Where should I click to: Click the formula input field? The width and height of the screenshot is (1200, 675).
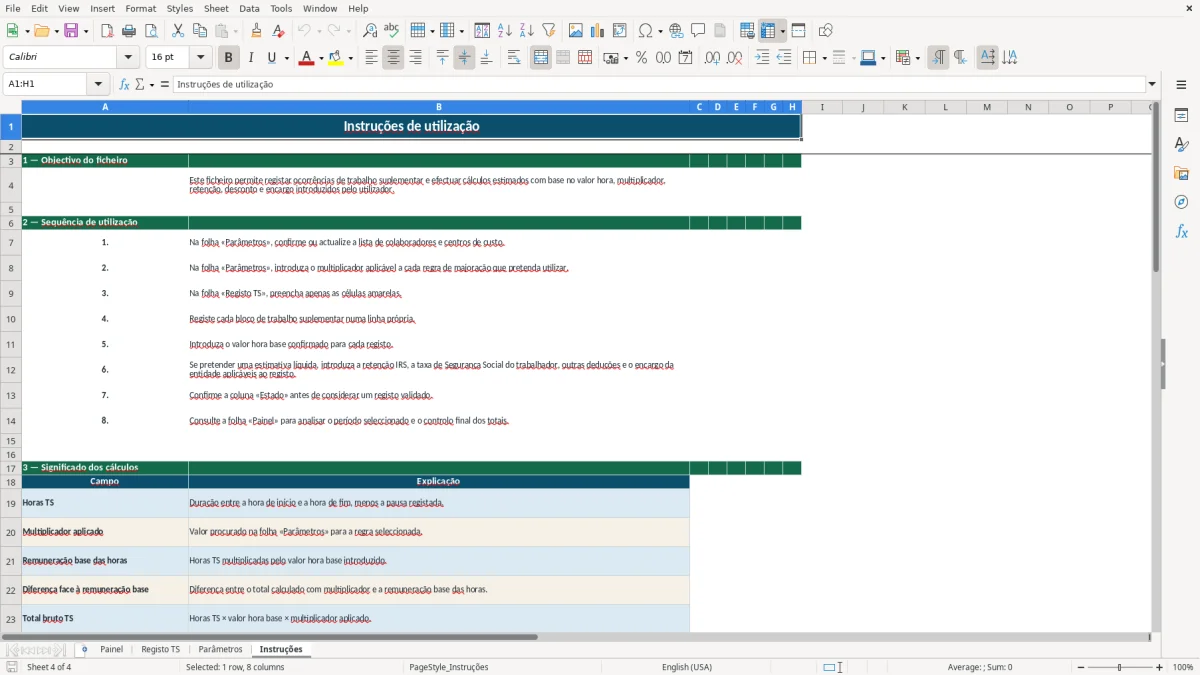[658, 84]
